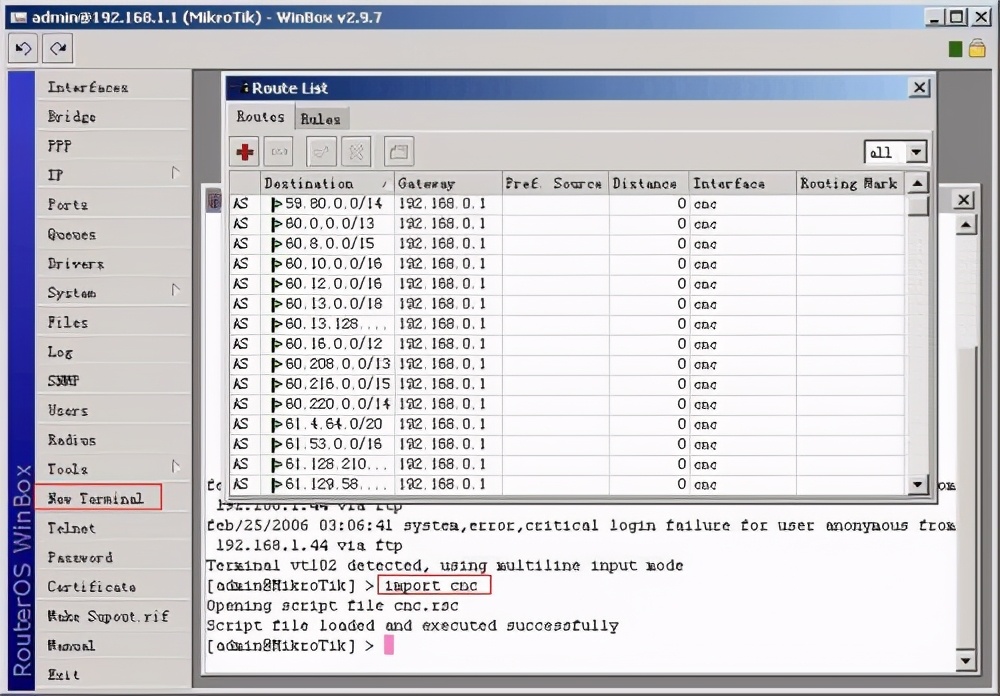Expand the Tools submenu
Image resolution: width=1000 pixels, height=696 pixels.
click(112, 468)
